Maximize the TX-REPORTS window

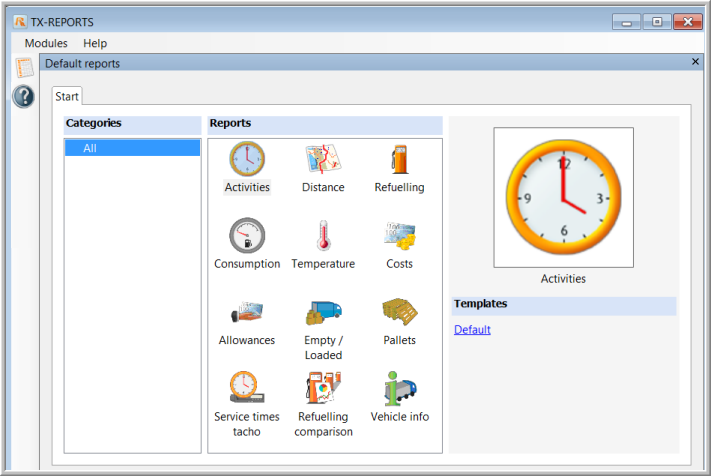coord(657,21)
